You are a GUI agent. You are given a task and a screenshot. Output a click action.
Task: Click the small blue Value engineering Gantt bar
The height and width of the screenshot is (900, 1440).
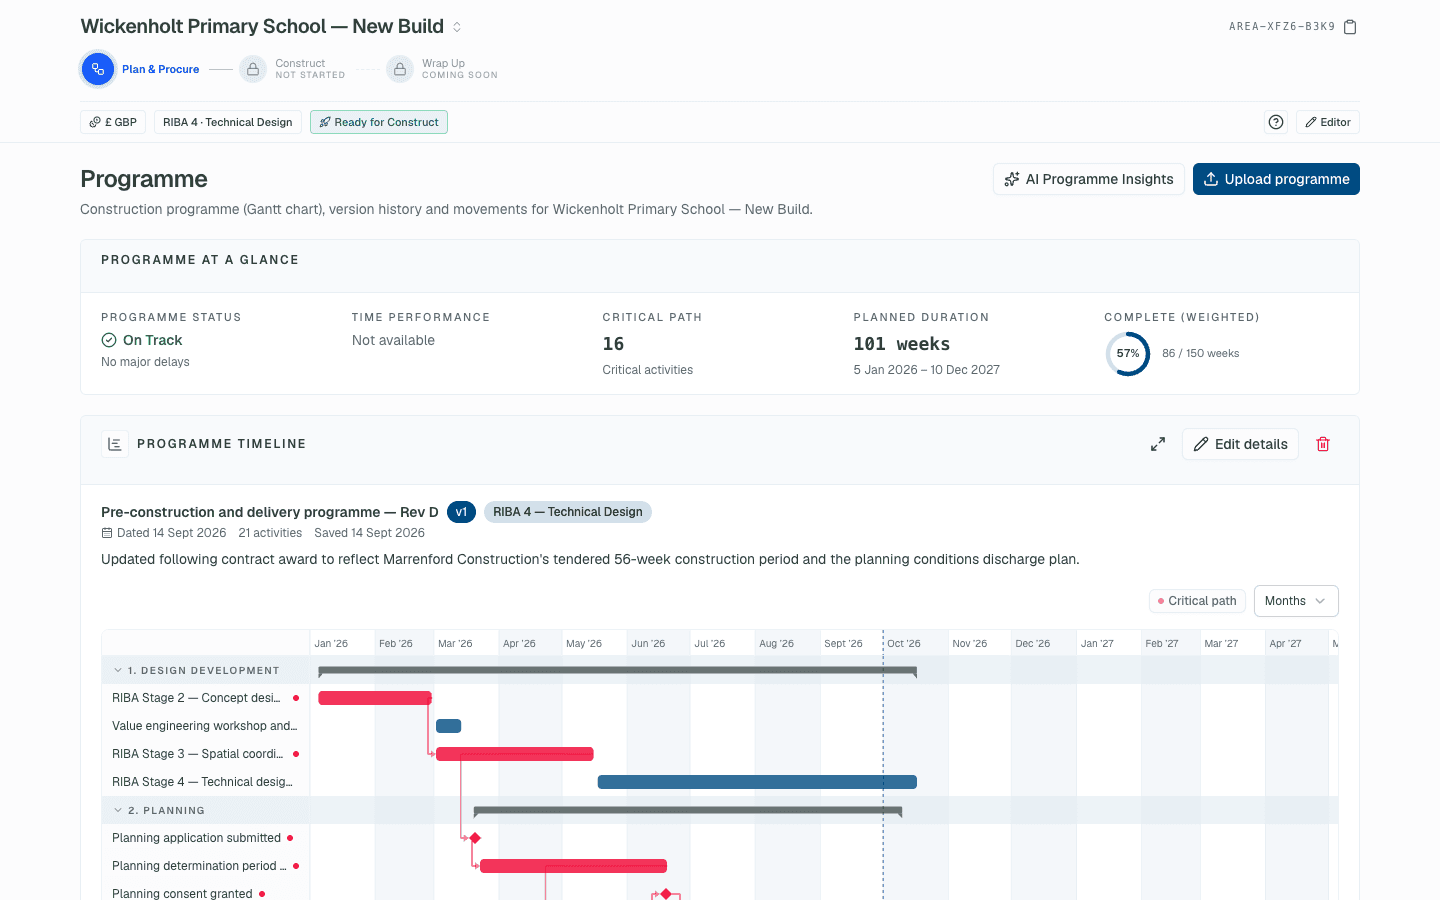(449, 726)
